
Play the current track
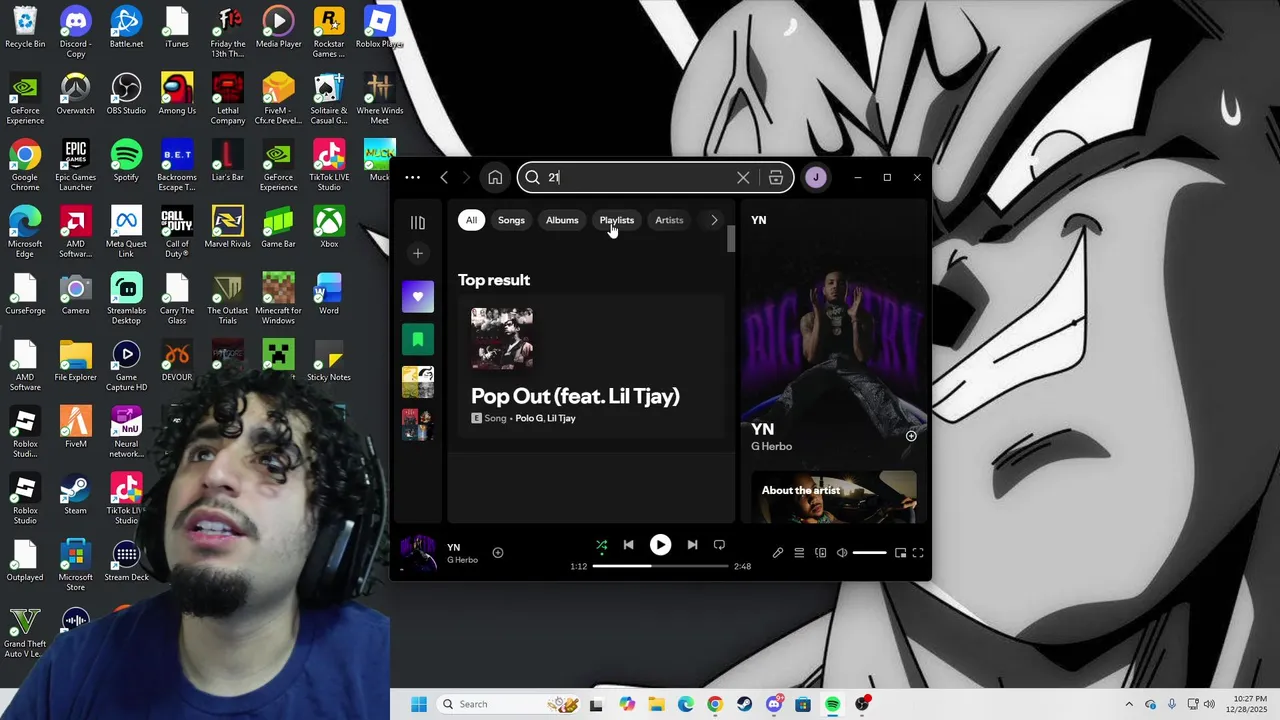pyautogui.click(x=660, y=545)
